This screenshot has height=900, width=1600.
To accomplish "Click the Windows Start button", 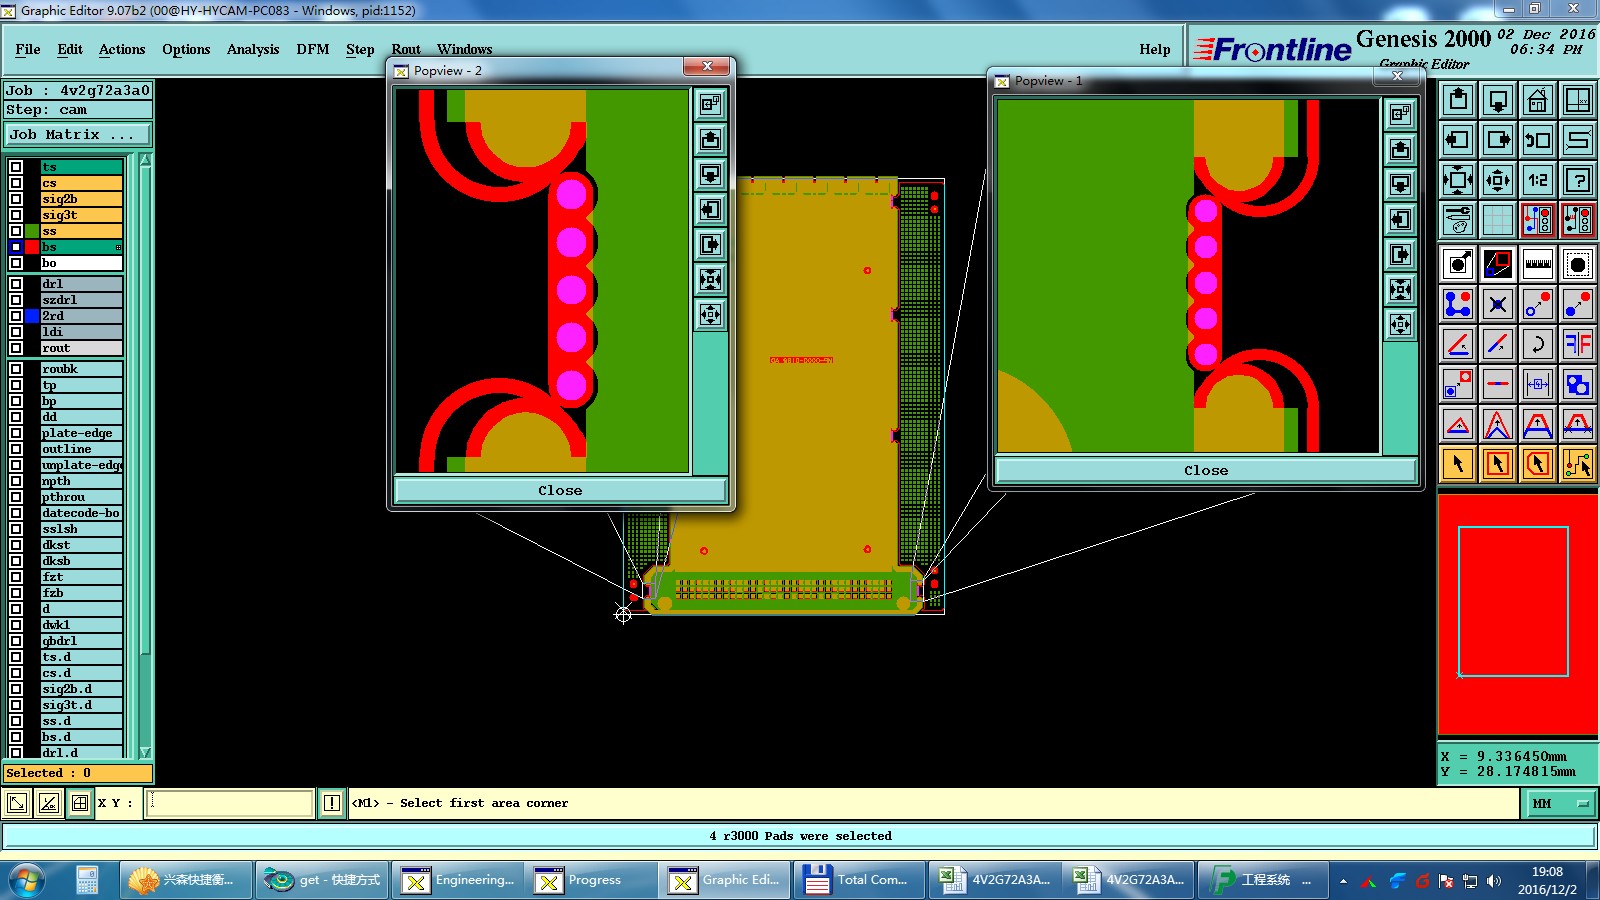I will point(27,880).
